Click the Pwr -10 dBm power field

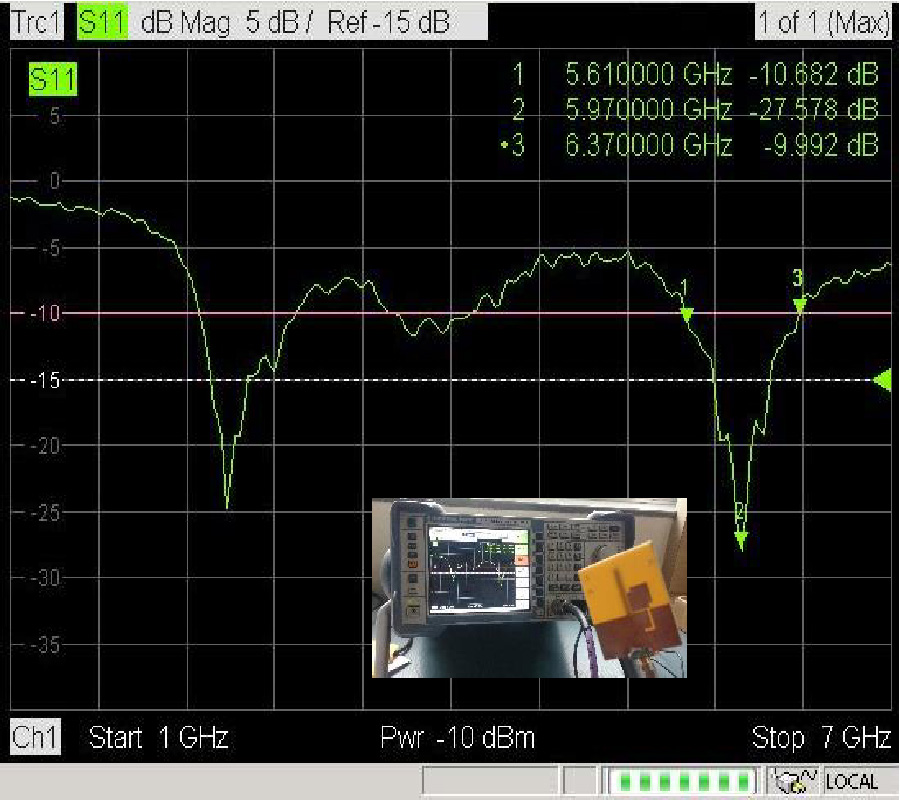pos(458,738)
